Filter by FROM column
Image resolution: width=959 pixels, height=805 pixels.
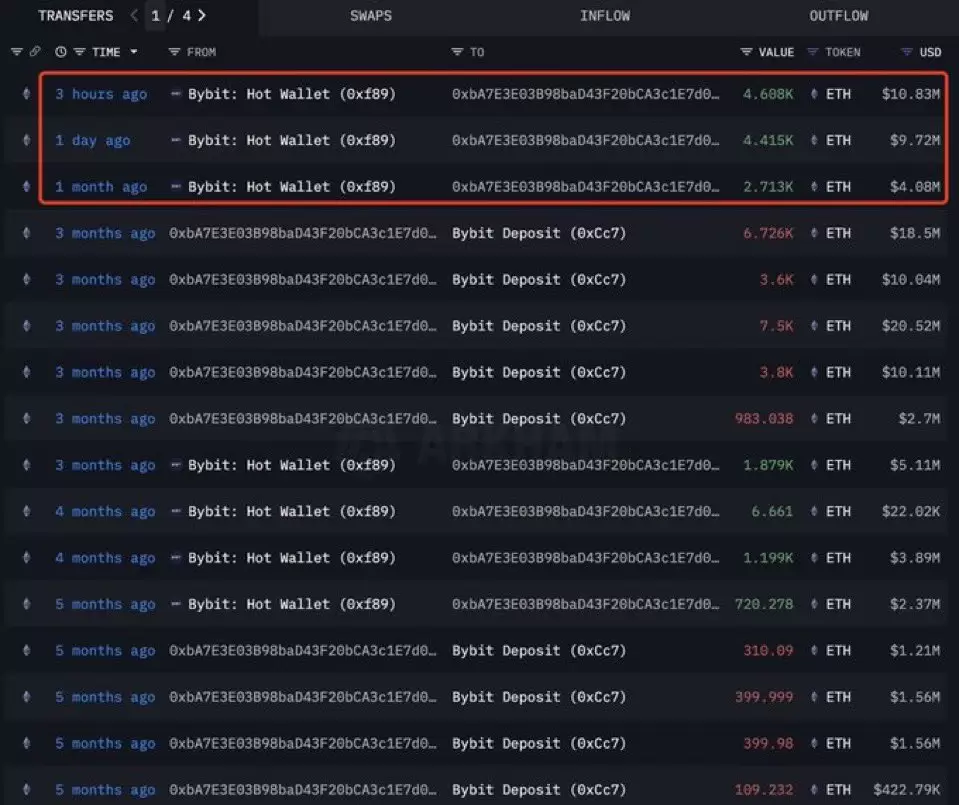(x=174, y=52)
